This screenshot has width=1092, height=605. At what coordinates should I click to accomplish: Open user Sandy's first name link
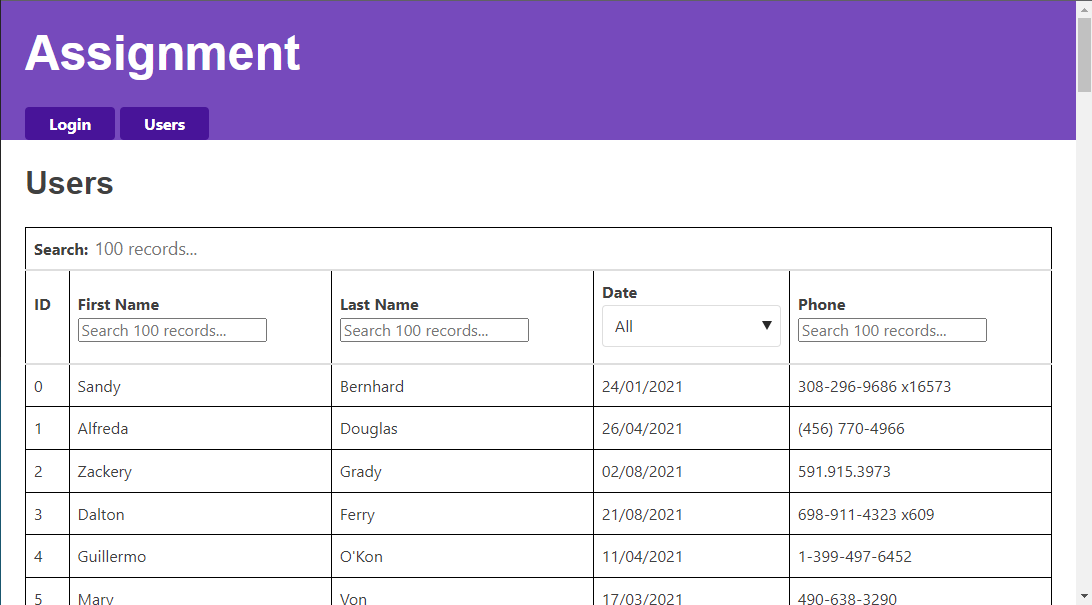tap(99, 386)
